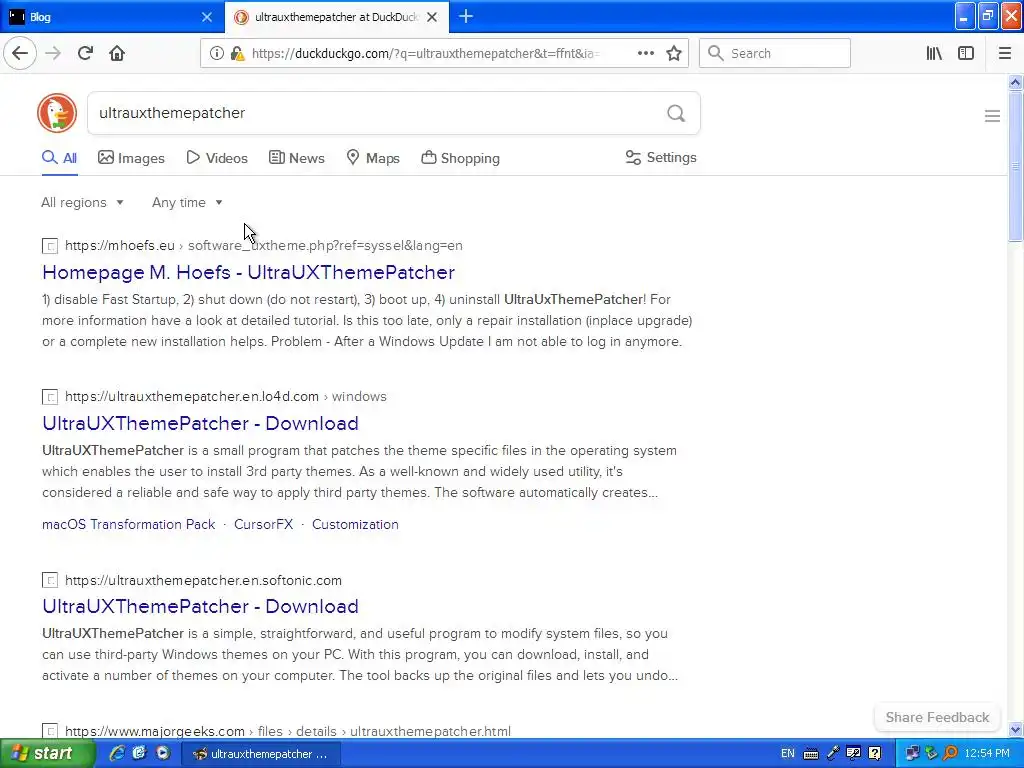This screenshot has width=1024, height=768.
Task: Select the All results tab
Action: [x=59, y=158]
